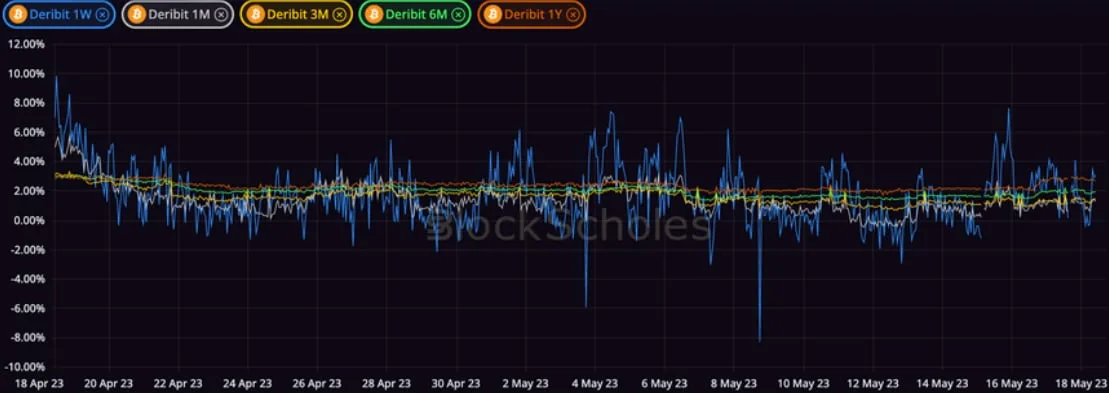Screen dimensions: 1109x393
Task: Click the 4 May 23 date label
Action: pos(596,384)
